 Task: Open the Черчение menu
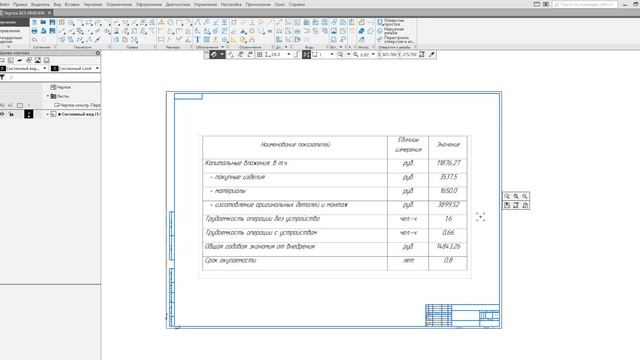click(93, 4)
